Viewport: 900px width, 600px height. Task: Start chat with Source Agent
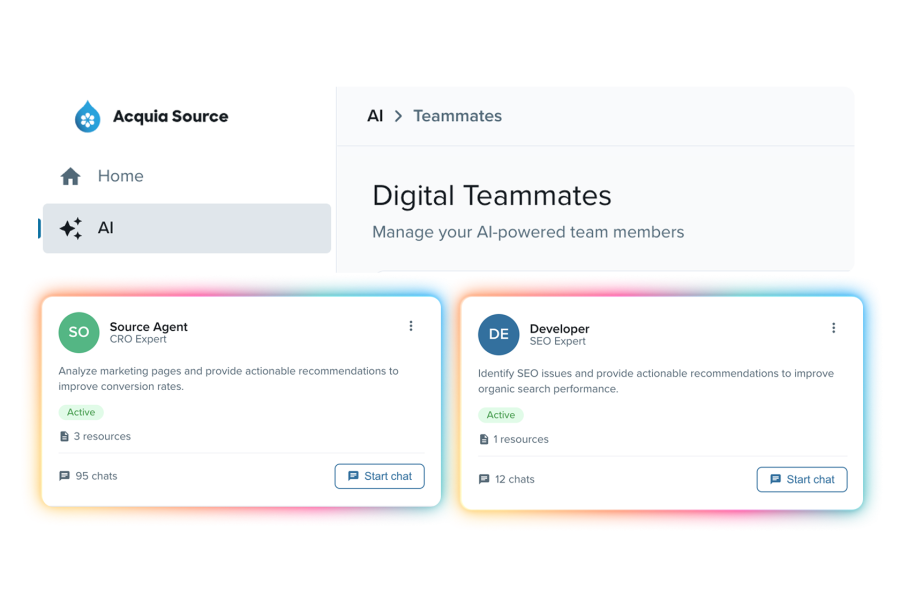[x=379, y=476]
